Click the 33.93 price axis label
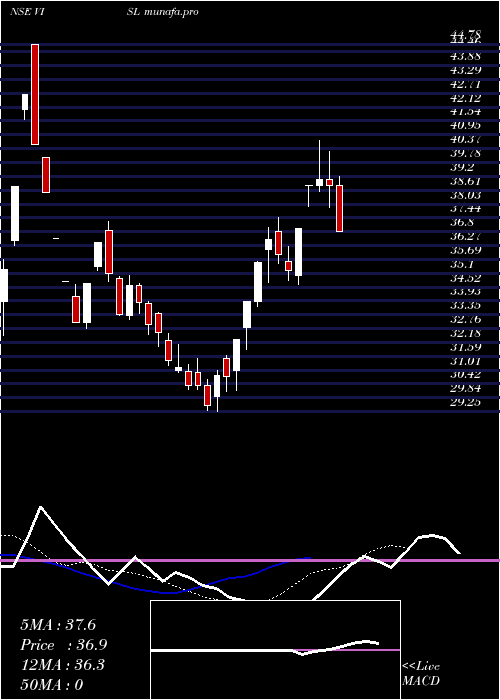The height and width of the screenshot is (700, 500). [x=465, y=292]
